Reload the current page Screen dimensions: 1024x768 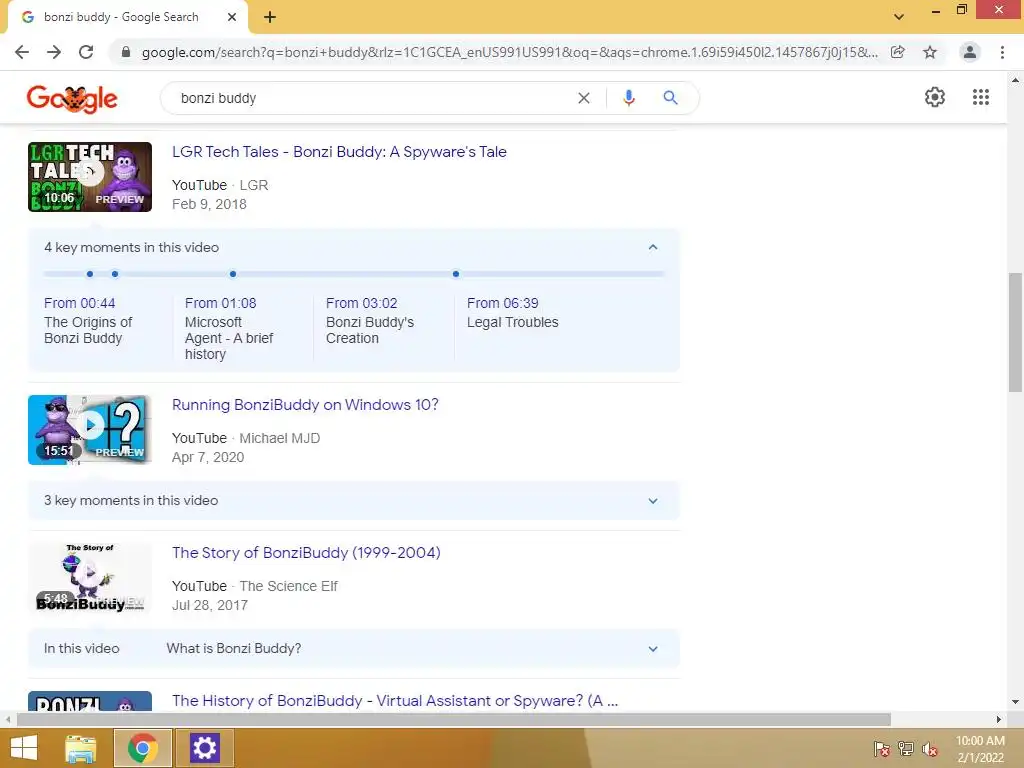click(x=86, y=52)
